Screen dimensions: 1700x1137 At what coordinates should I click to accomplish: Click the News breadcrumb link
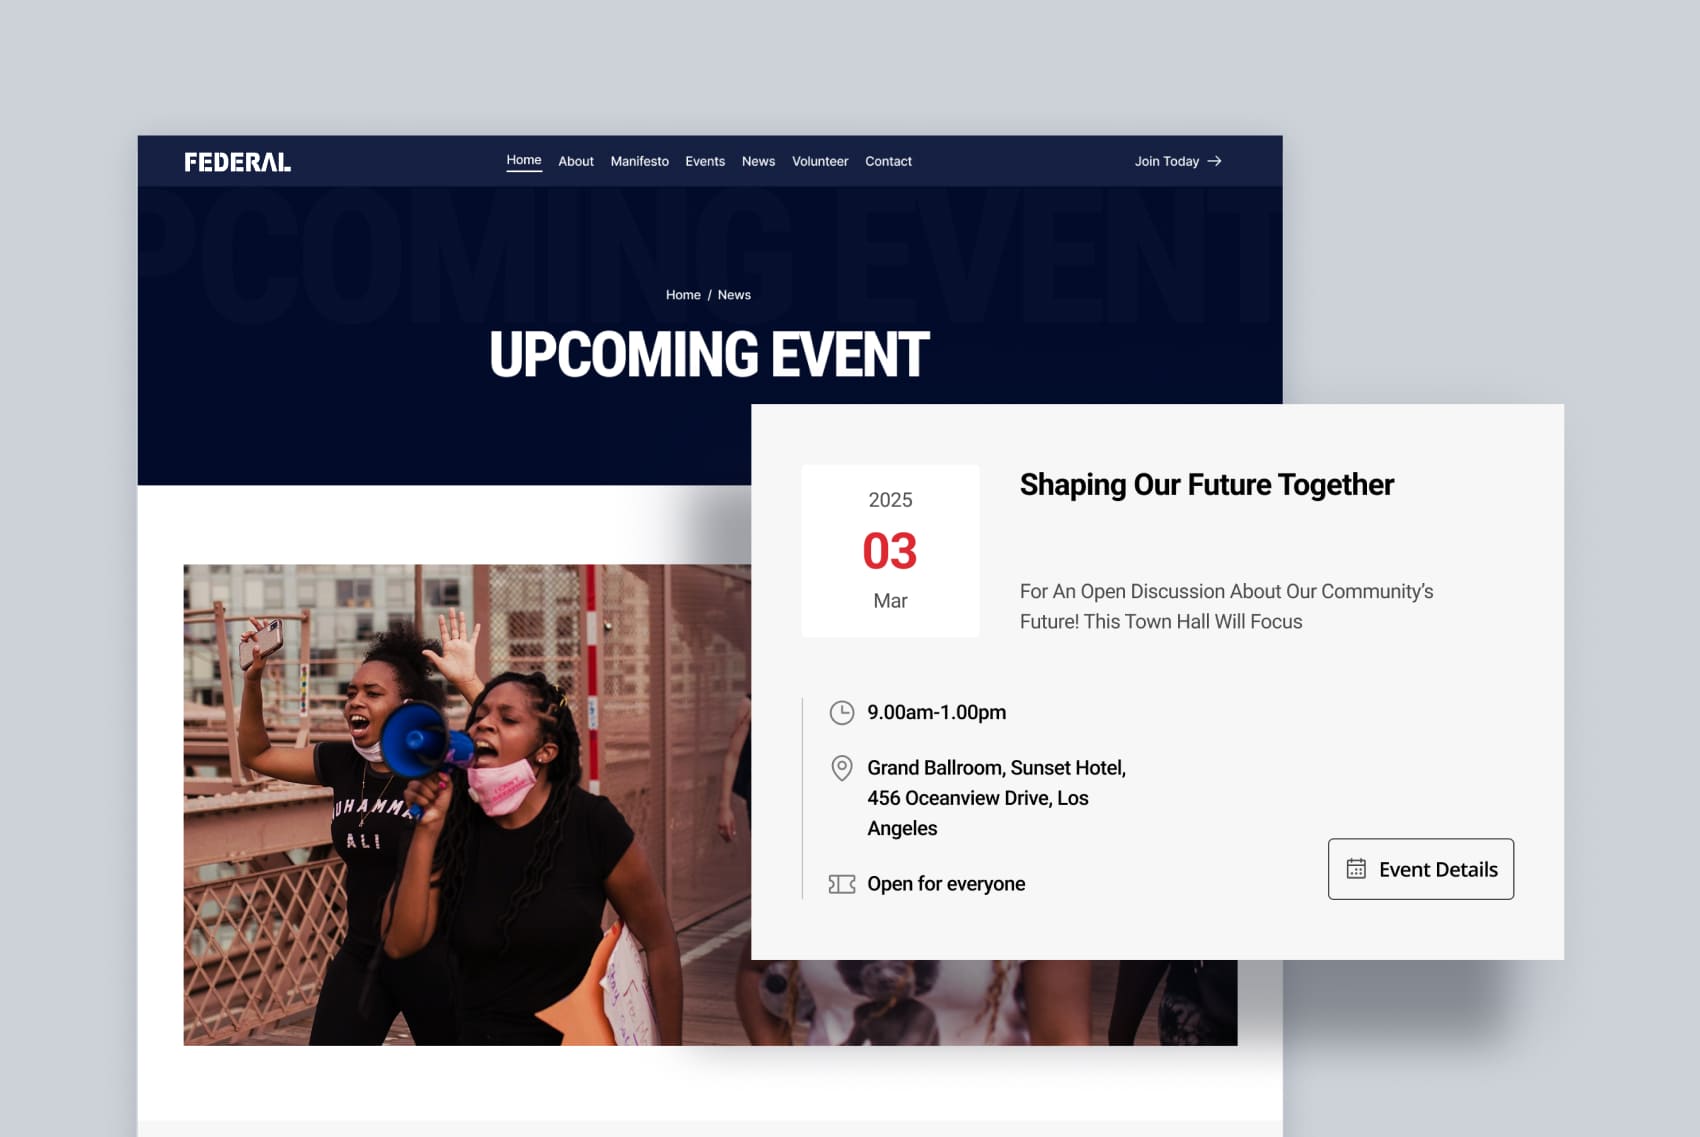[734, 295]
